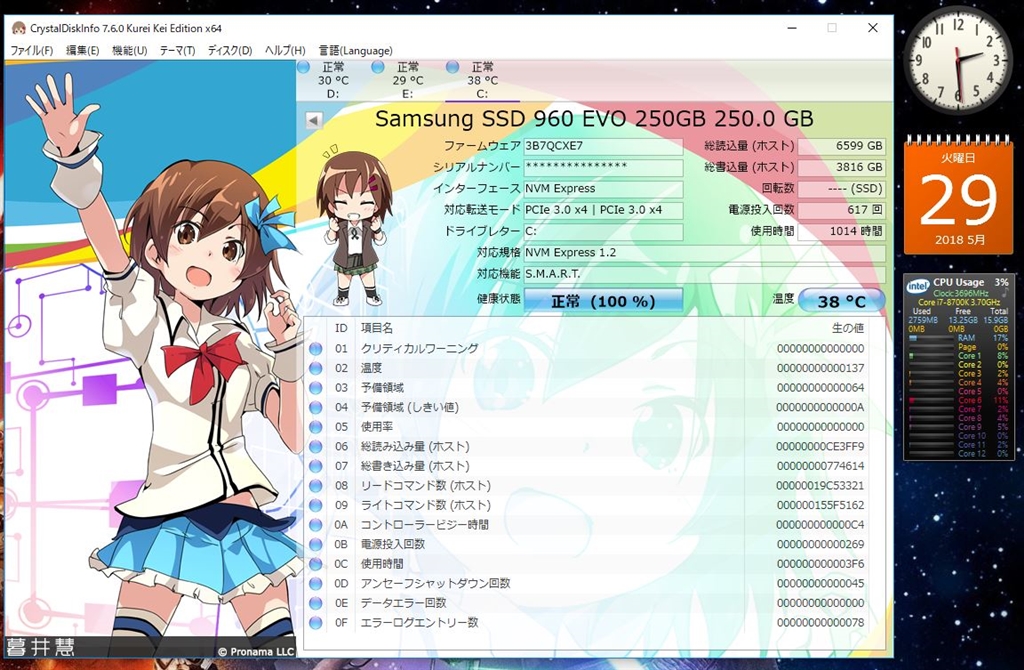This screenshot has width=1024, height=670.
Task: Click the blue dot on 使用率 row
Action: (x=315, y=427)
